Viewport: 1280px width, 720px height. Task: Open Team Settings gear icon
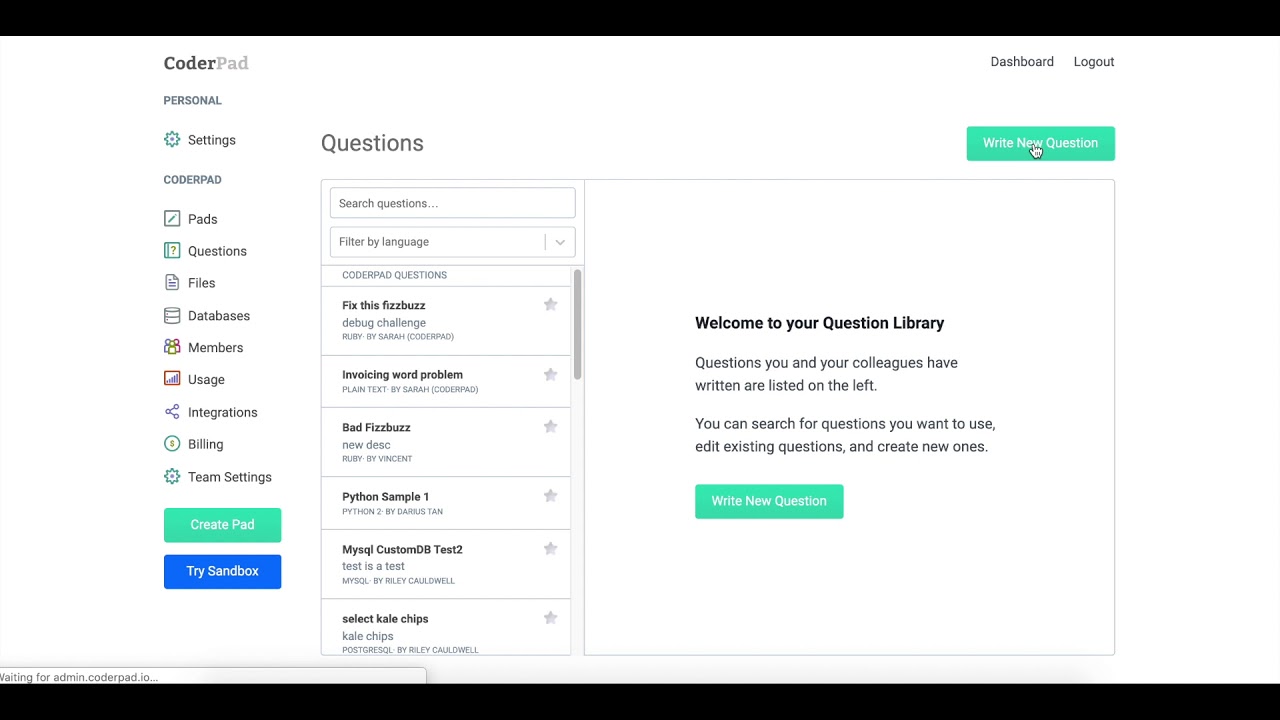pos(172,477)
